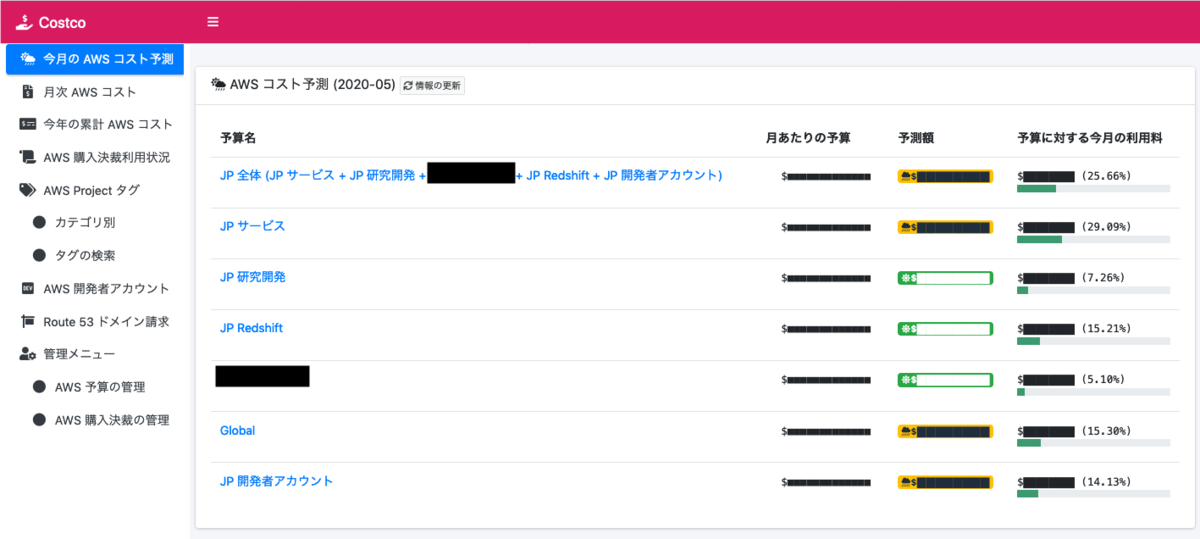Click the 予算に対する今月の利用料 column header

pos(1090,138)
